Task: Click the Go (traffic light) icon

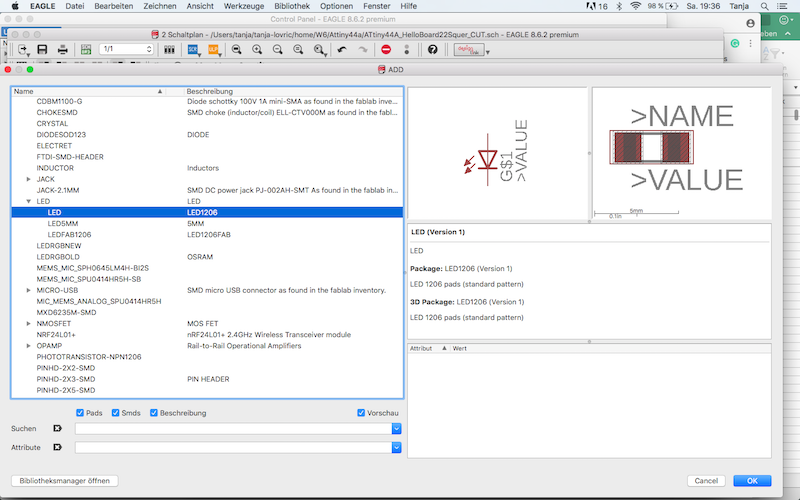Action: [x=407, y=49]
